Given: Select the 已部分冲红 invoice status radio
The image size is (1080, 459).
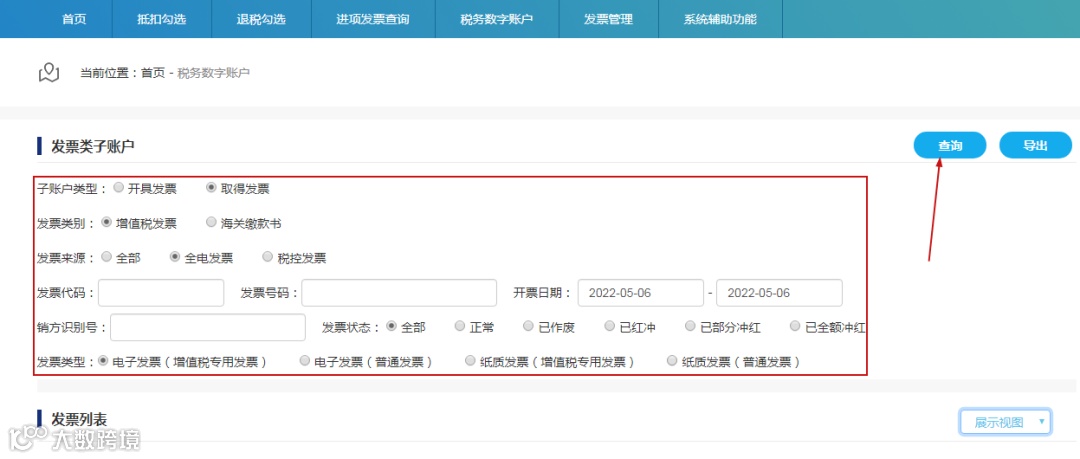Looking at the screenshot, I should (x=690, y=326).
